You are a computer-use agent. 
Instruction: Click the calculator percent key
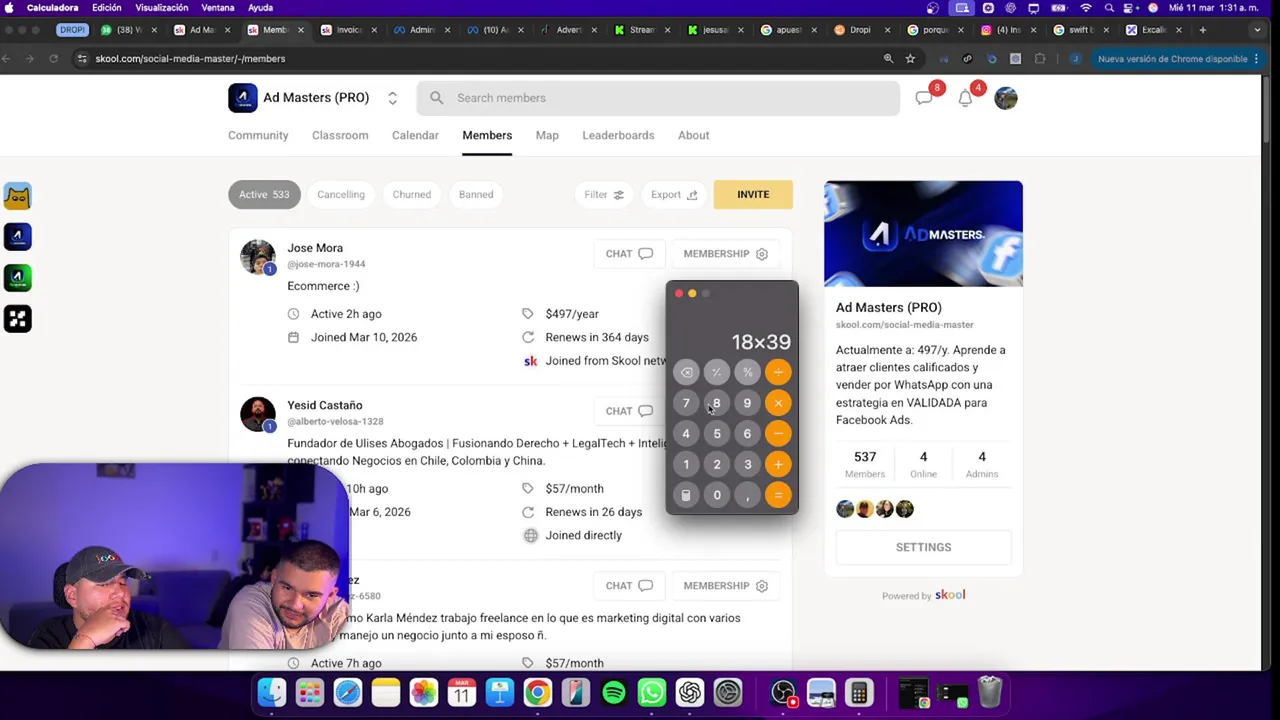[747, 372]
